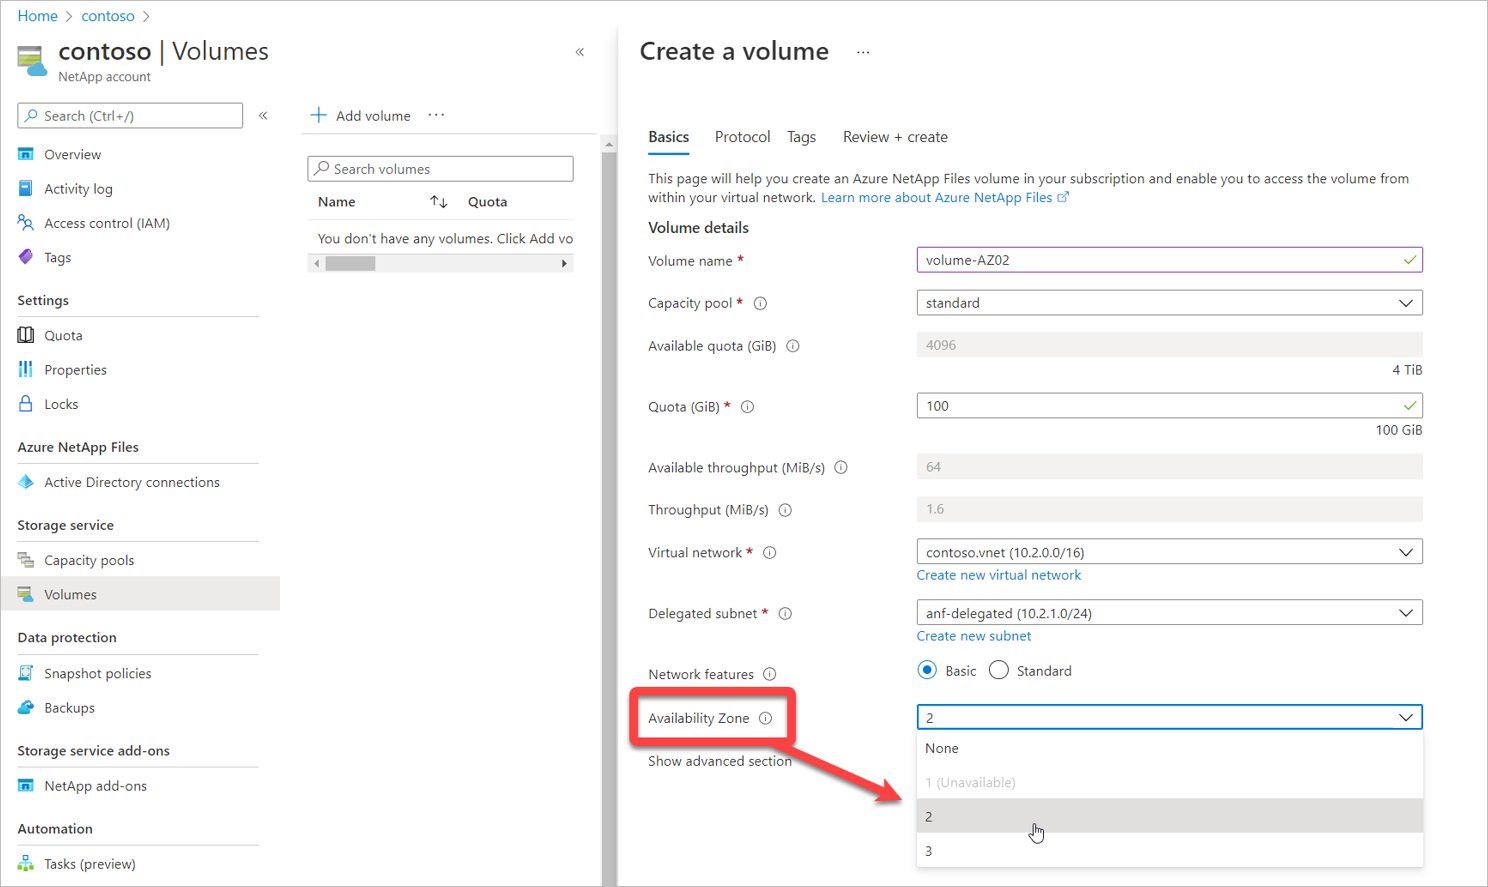This screenshot has width=1488, height=887.
Task: Open the Capacity pool dropdown
Action: click(x=1169, y=303)
